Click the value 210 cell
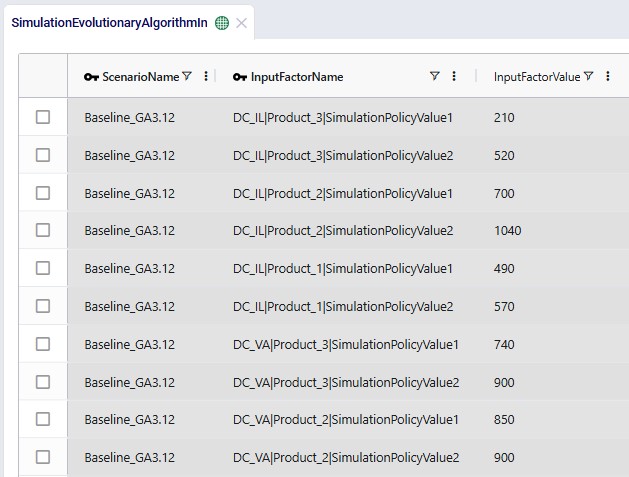Image resolution: width=629 pixels, height=477 pixels. [x=504, y=118]
